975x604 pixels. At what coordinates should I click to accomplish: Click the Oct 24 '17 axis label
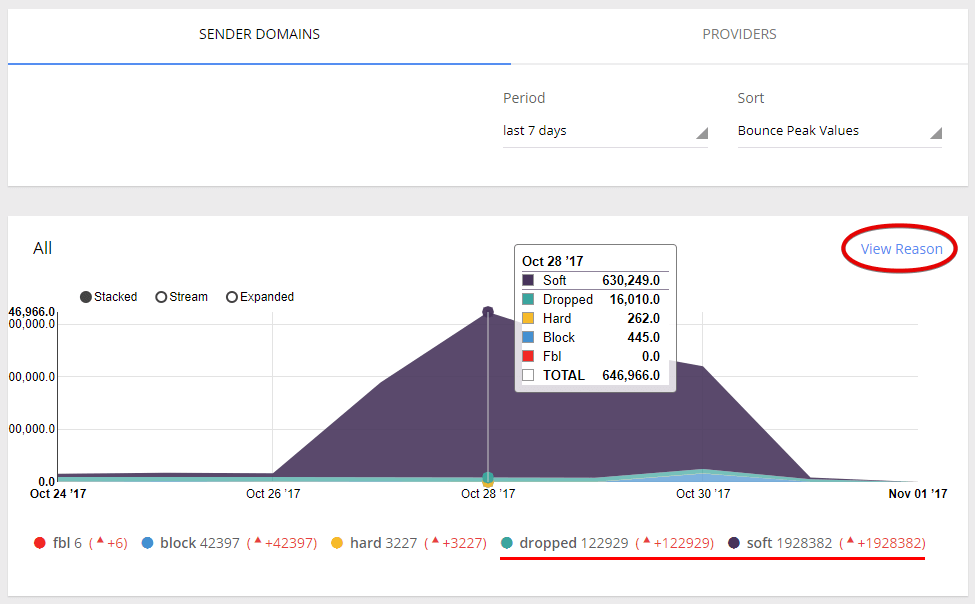pos(58,494)
